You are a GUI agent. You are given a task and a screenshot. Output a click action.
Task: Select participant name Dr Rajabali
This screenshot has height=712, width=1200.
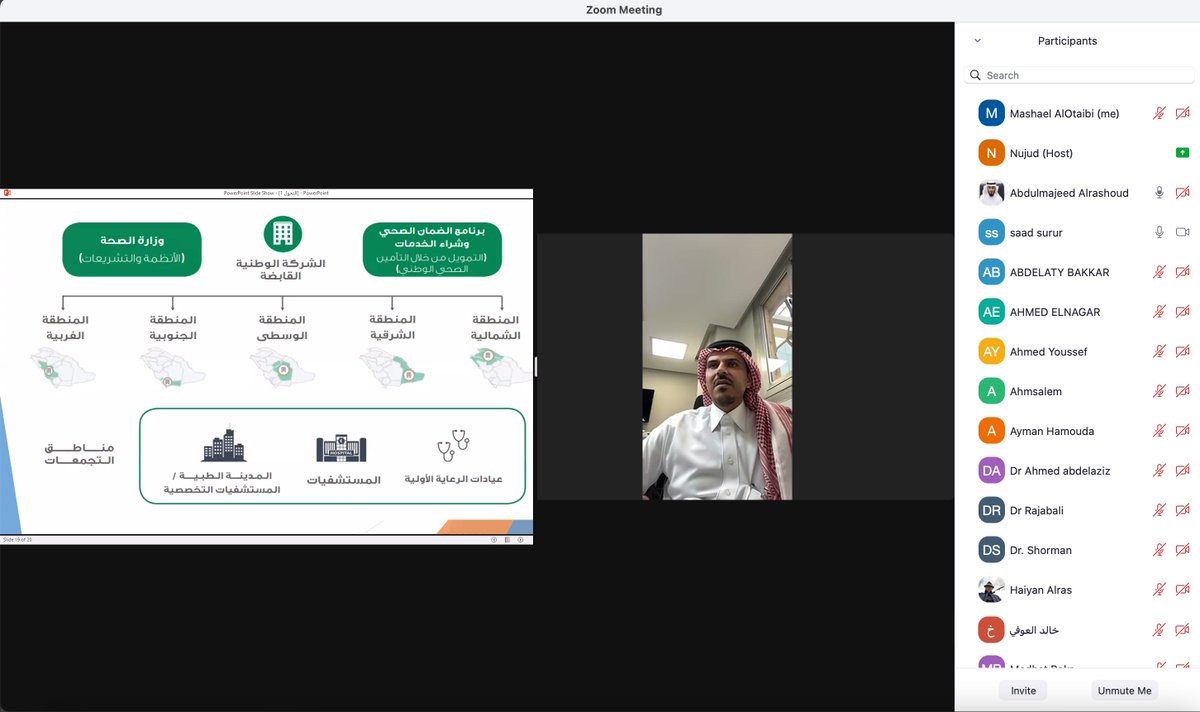tap(1036, 510)
